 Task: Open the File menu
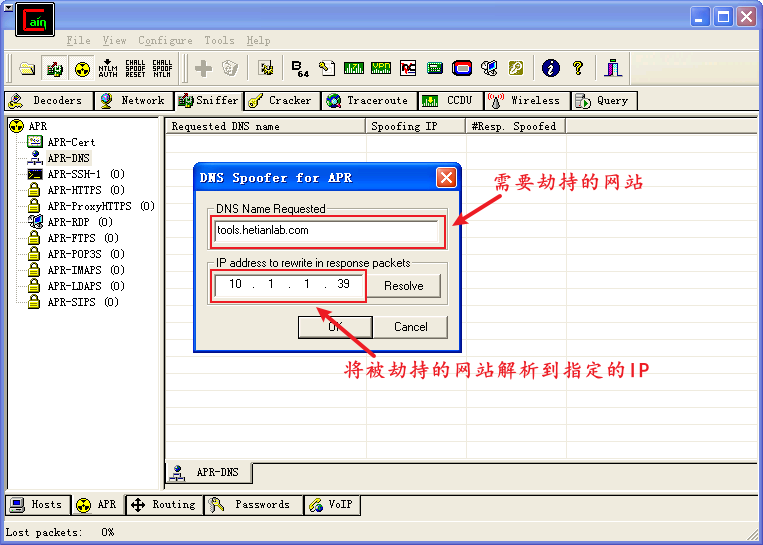click(x=78, y=40)
